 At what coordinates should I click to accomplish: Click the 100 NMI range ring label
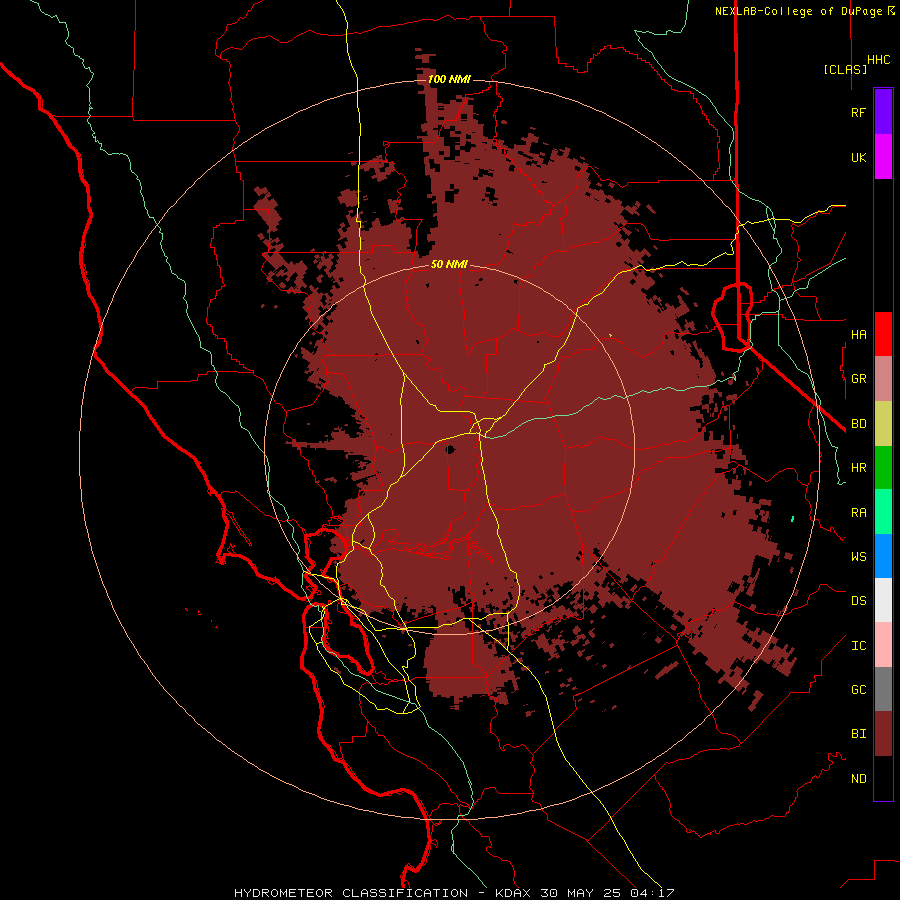tap(449, 79)
